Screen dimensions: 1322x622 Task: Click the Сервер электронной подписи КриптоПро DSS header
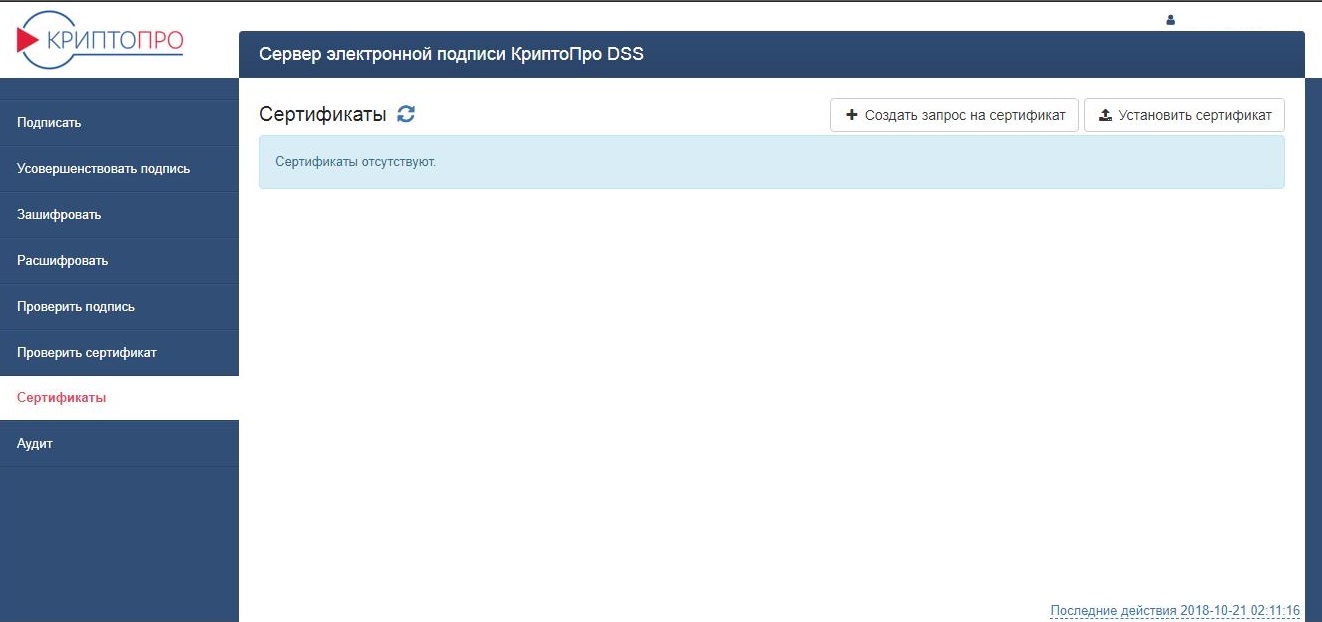[x=451, y=54]
